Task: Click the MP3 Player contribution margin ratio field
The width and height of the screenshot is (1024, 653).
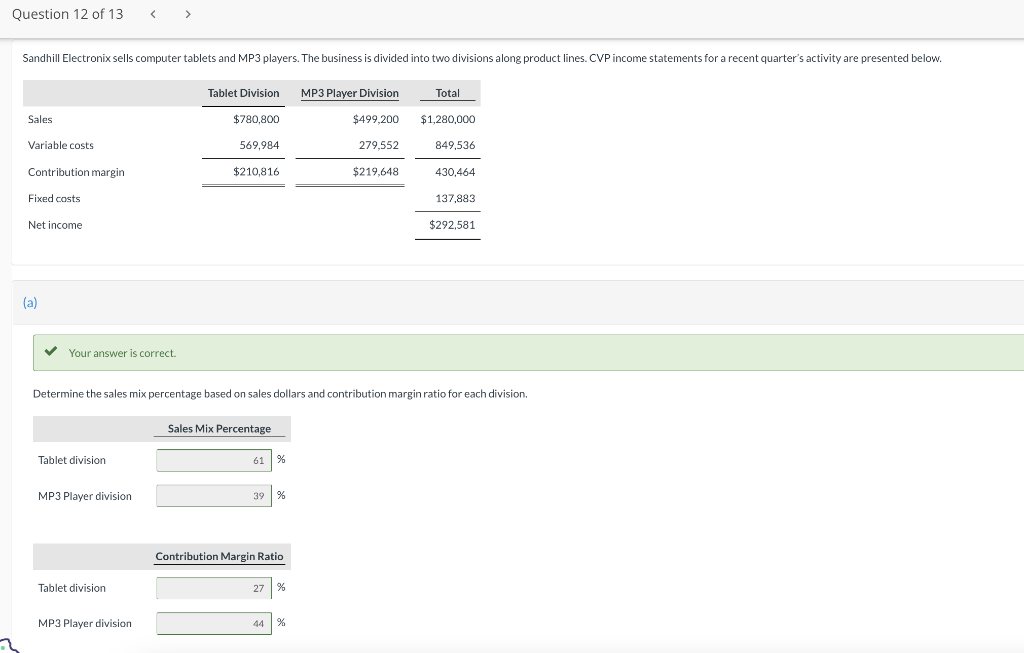Action: (x=213, y=623)
